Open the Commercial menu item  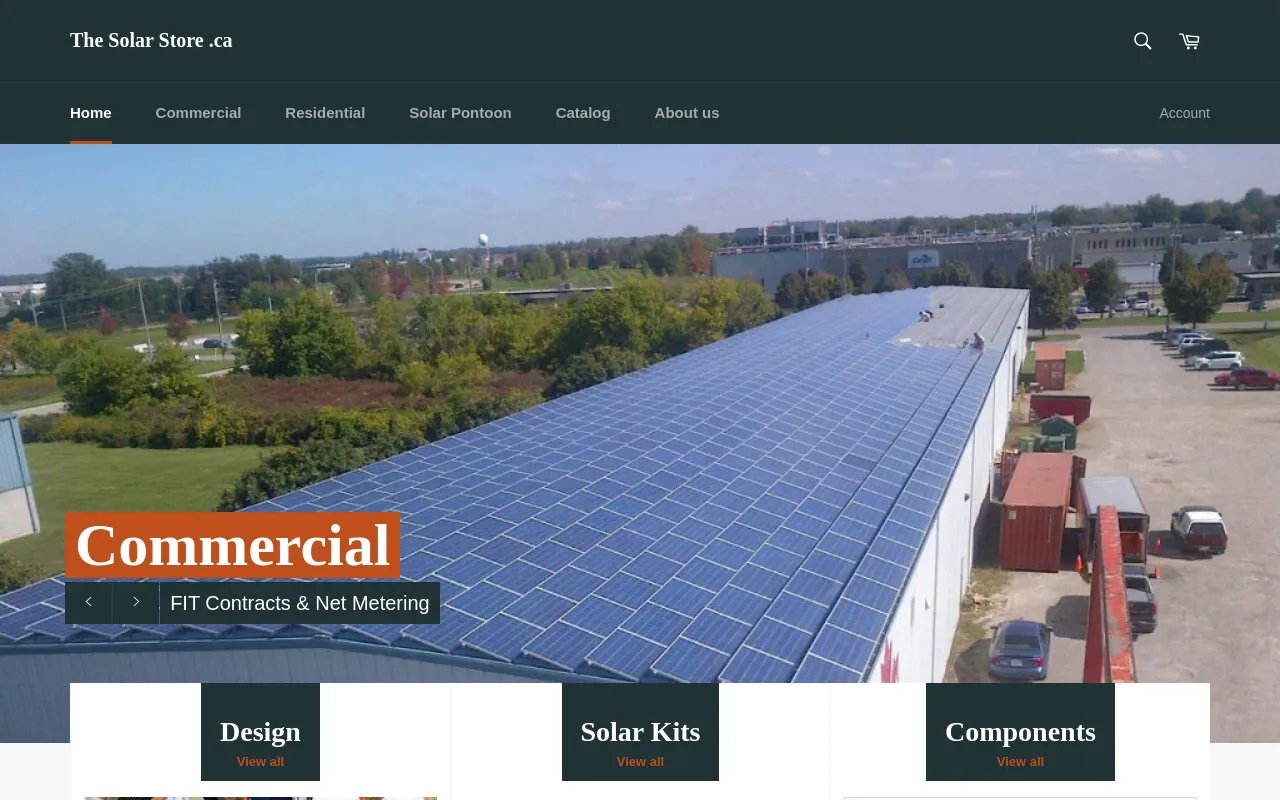point(198,113)
